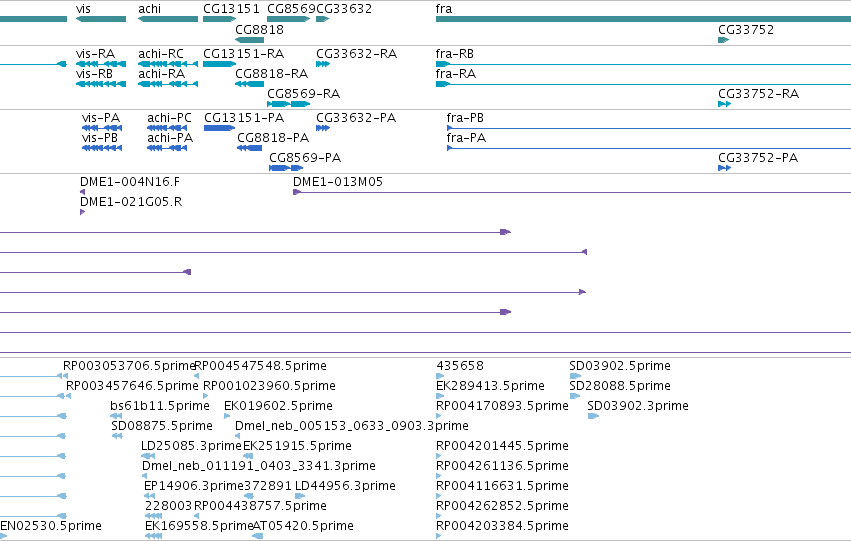Click EST EK251915.5prime
851x541 pixels.
(297, 446)
